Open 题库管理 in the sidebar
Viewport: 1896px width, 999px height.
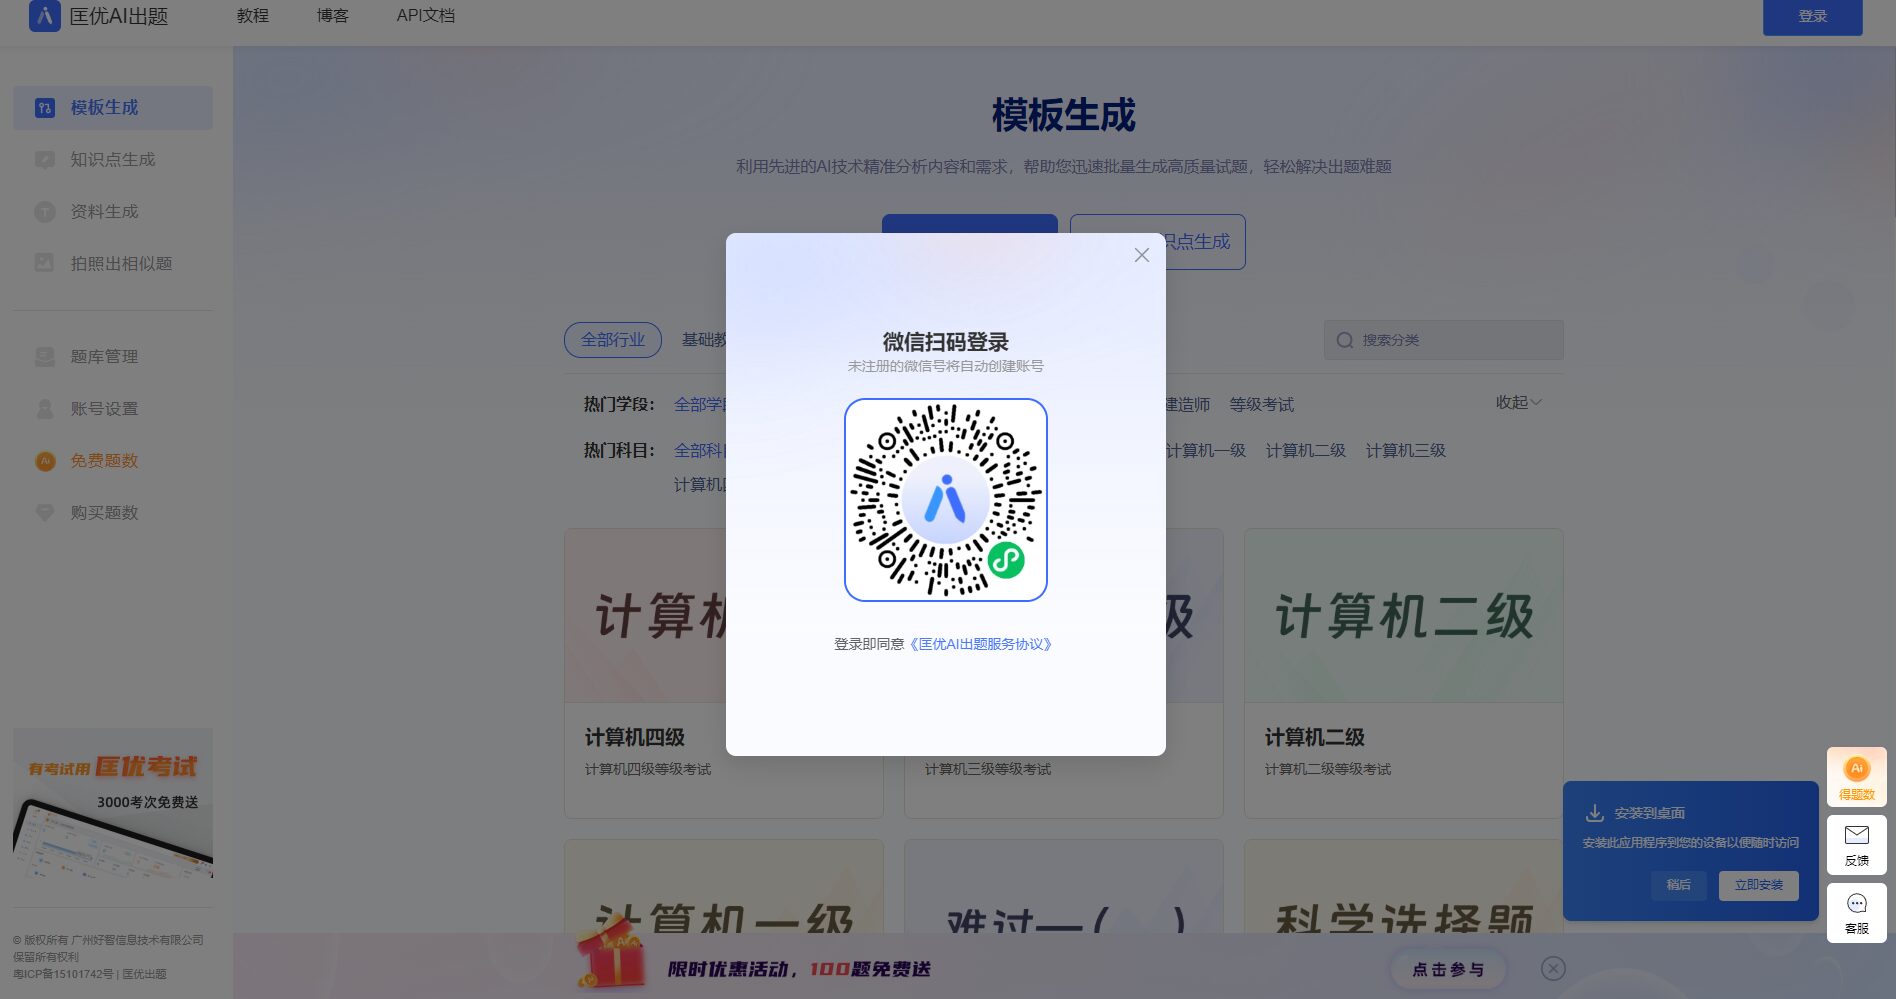[x=104, y=357]
